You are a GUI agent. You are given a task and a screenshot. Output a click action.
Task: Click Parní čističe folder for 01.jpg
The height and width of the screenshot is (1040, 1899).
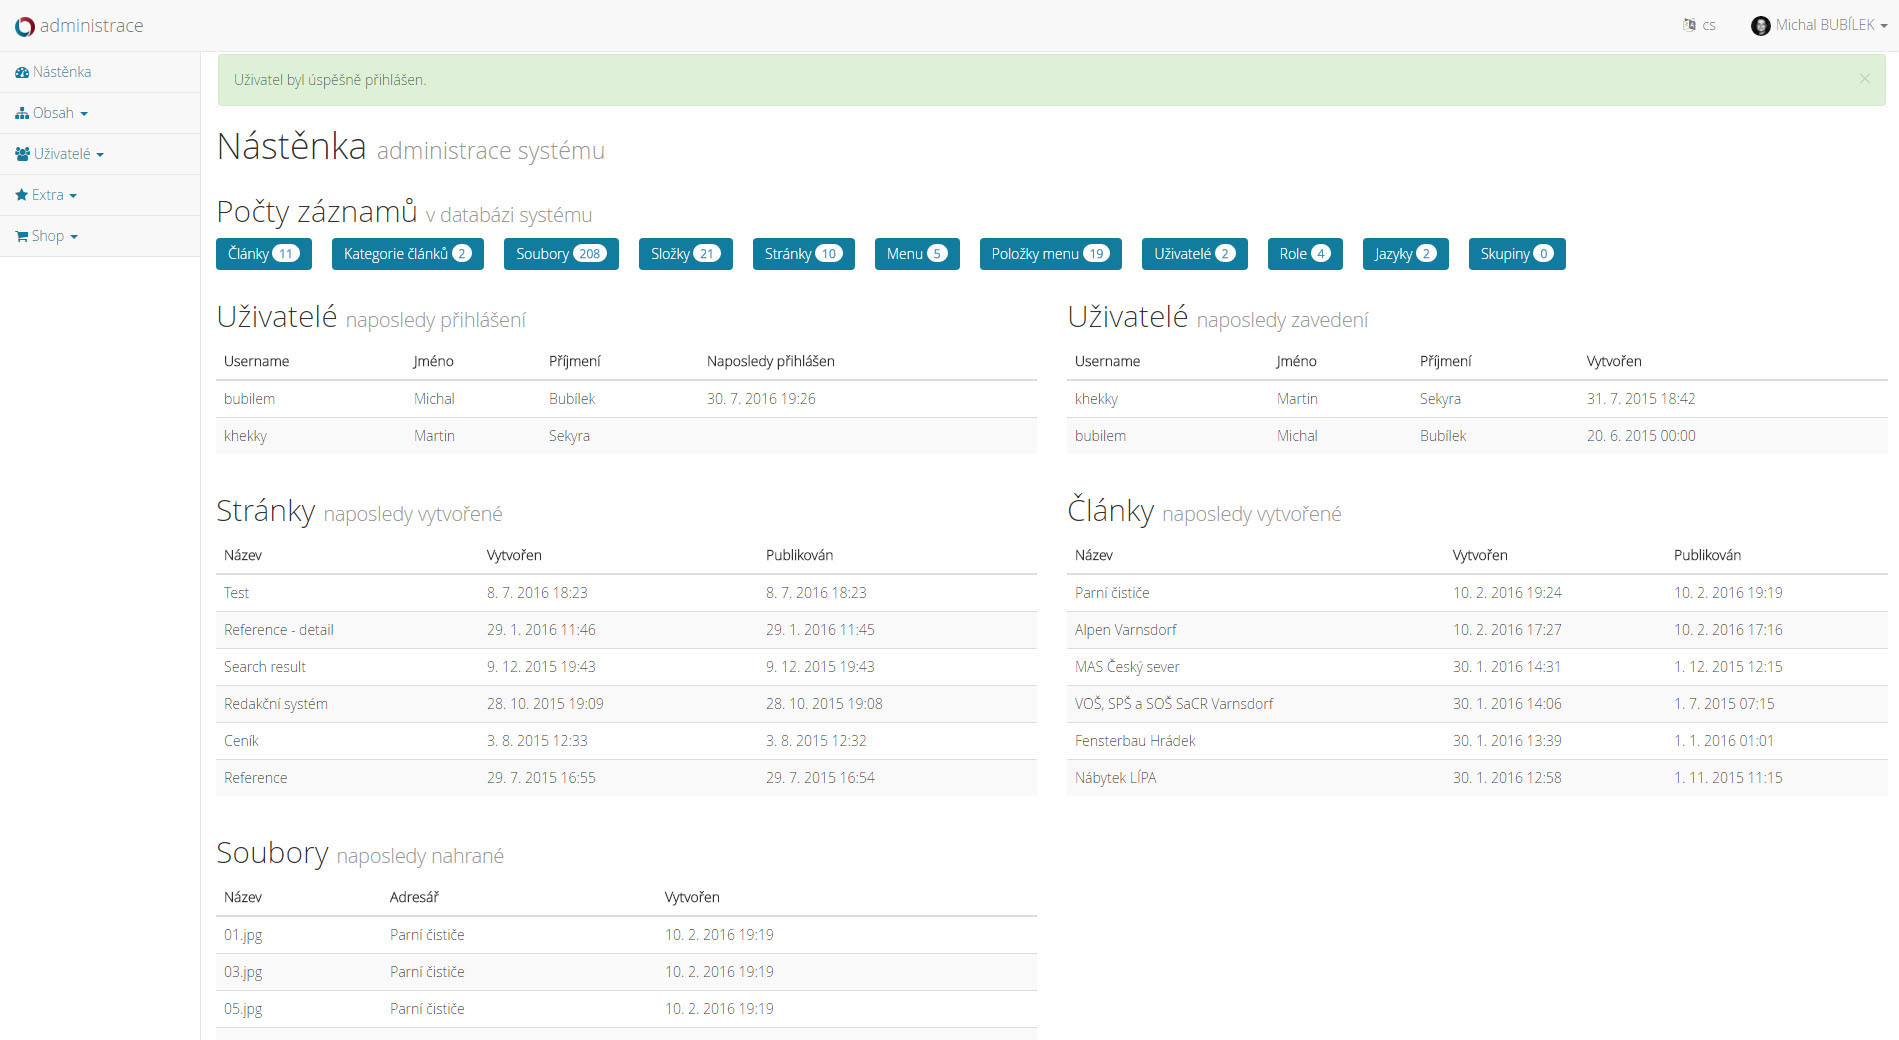(x=427, y=935)
